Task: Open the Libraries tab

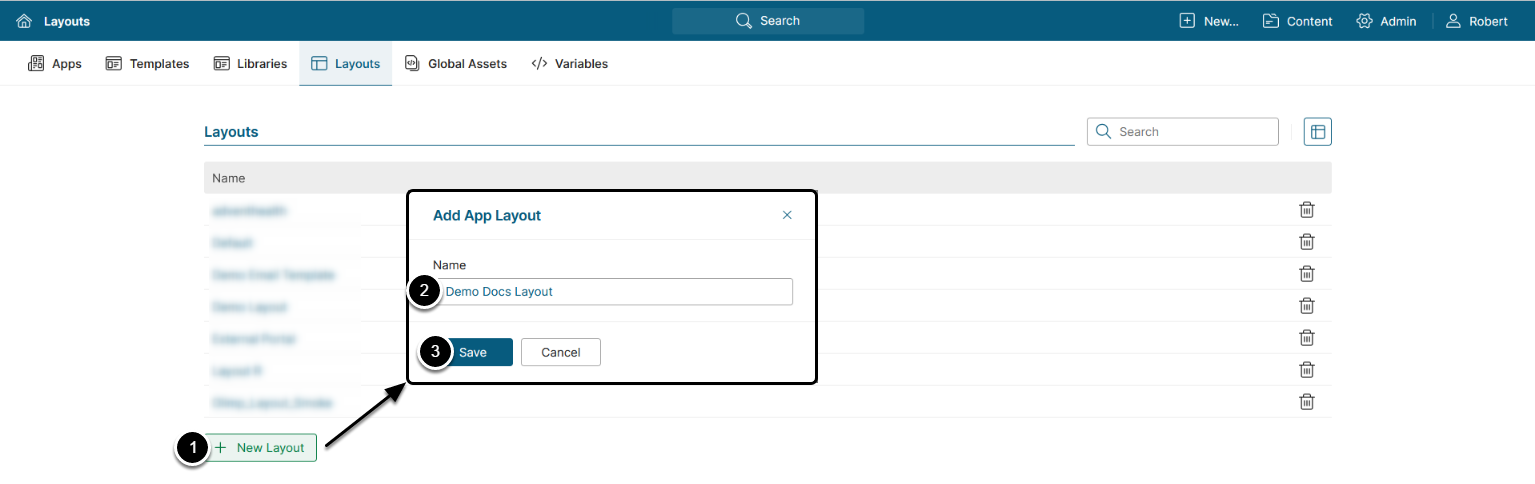Action: pos(250,64)
